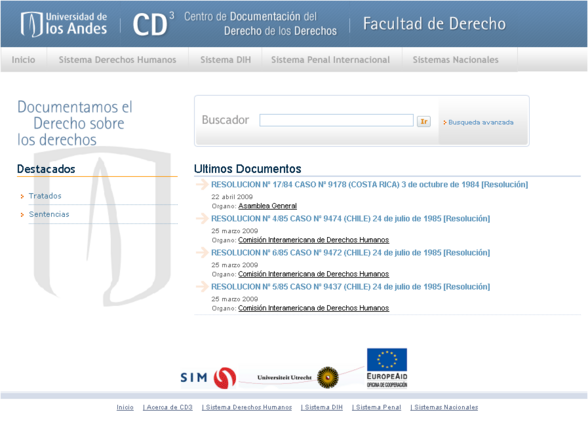Image resolution: width=588 pixels, height=448 pixels.
Task: Click Comisión Interamericana link under Resolucion 4/85
Action: point(314,240)
